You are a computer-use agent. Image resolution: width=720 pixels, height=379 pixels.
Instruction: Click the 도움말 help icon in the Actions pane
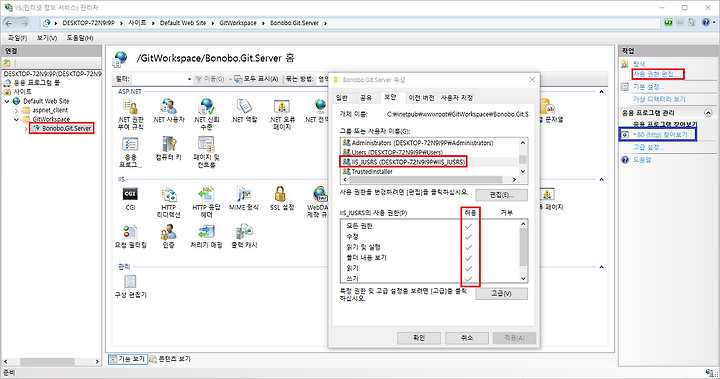[625, 160]
